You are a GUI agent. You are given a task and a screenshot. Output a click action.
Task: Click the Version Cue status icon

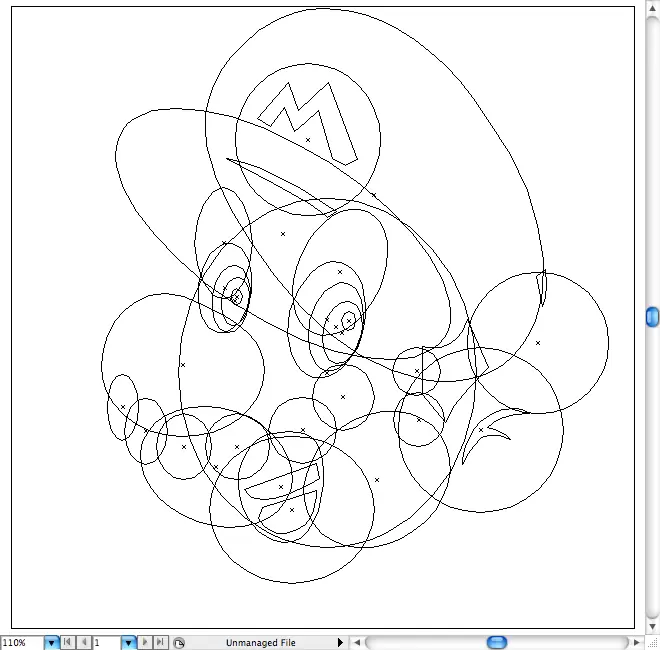(179, 643)
